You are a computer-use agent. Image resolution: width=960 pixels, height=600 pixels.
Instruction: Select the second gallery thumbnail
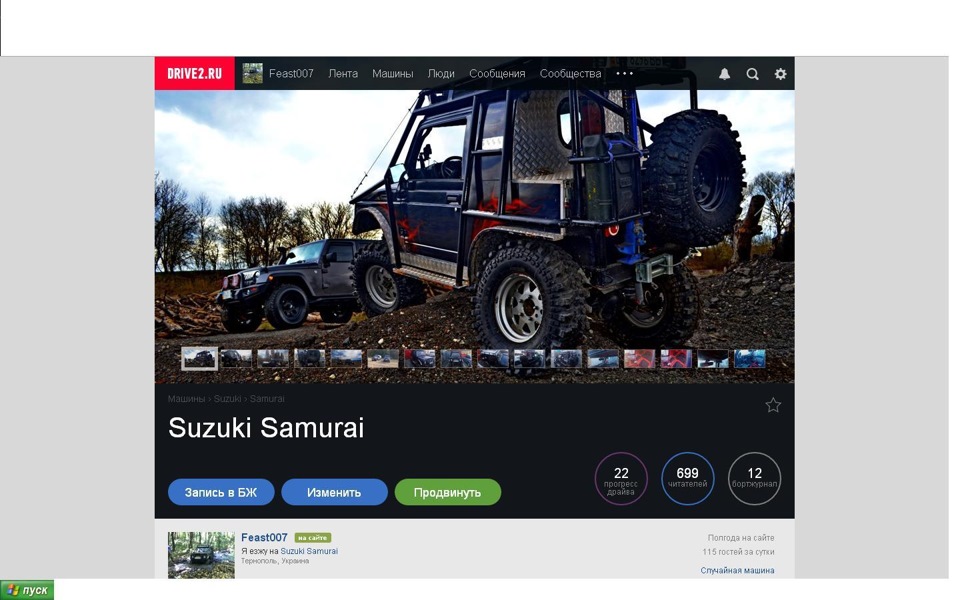pyautogui.click(x=236, y=359)
